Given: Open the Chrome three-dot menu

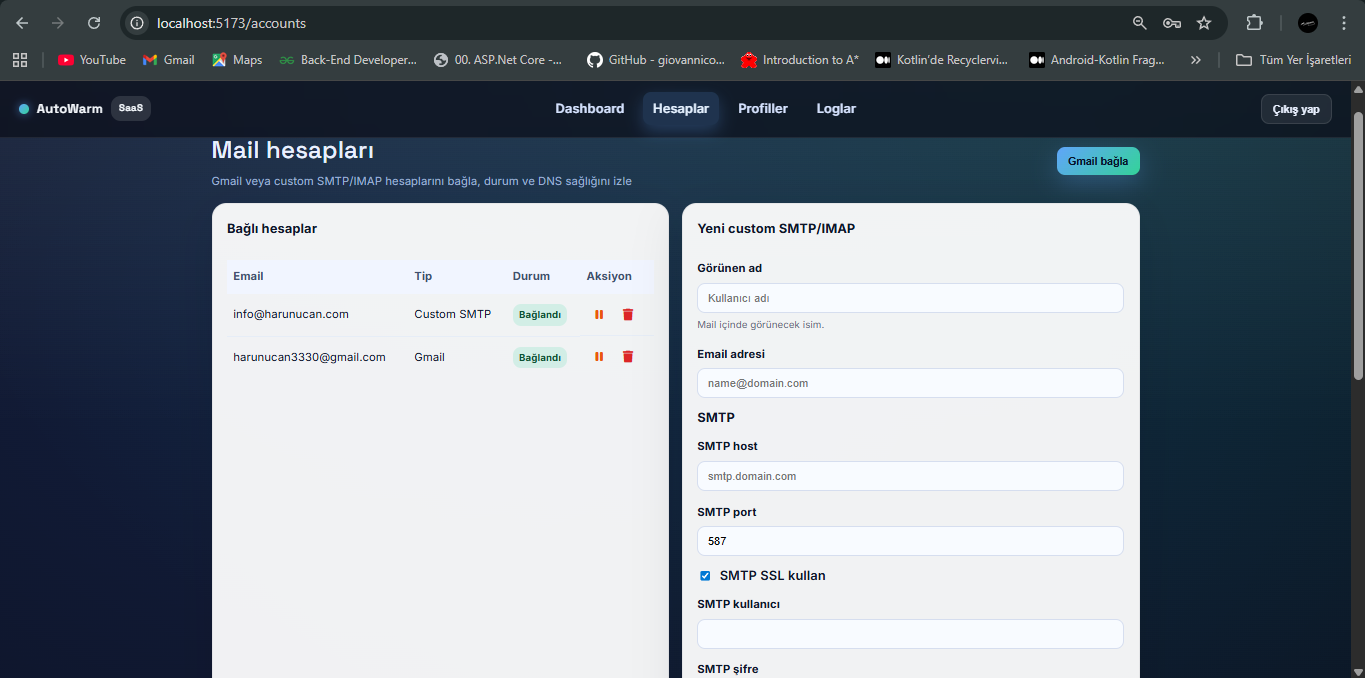Looking at the screenshot, I should pyautogui.click(x=1343, y=23).
